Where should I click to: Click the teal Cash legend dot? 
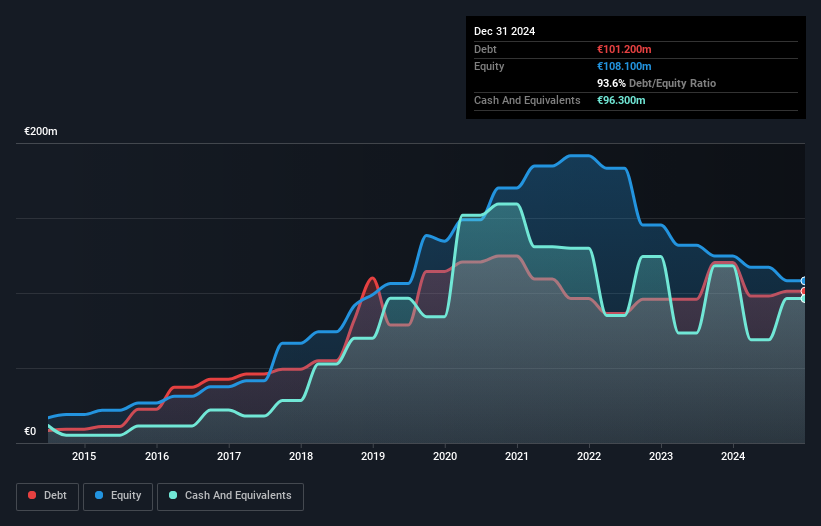[173, 495]
